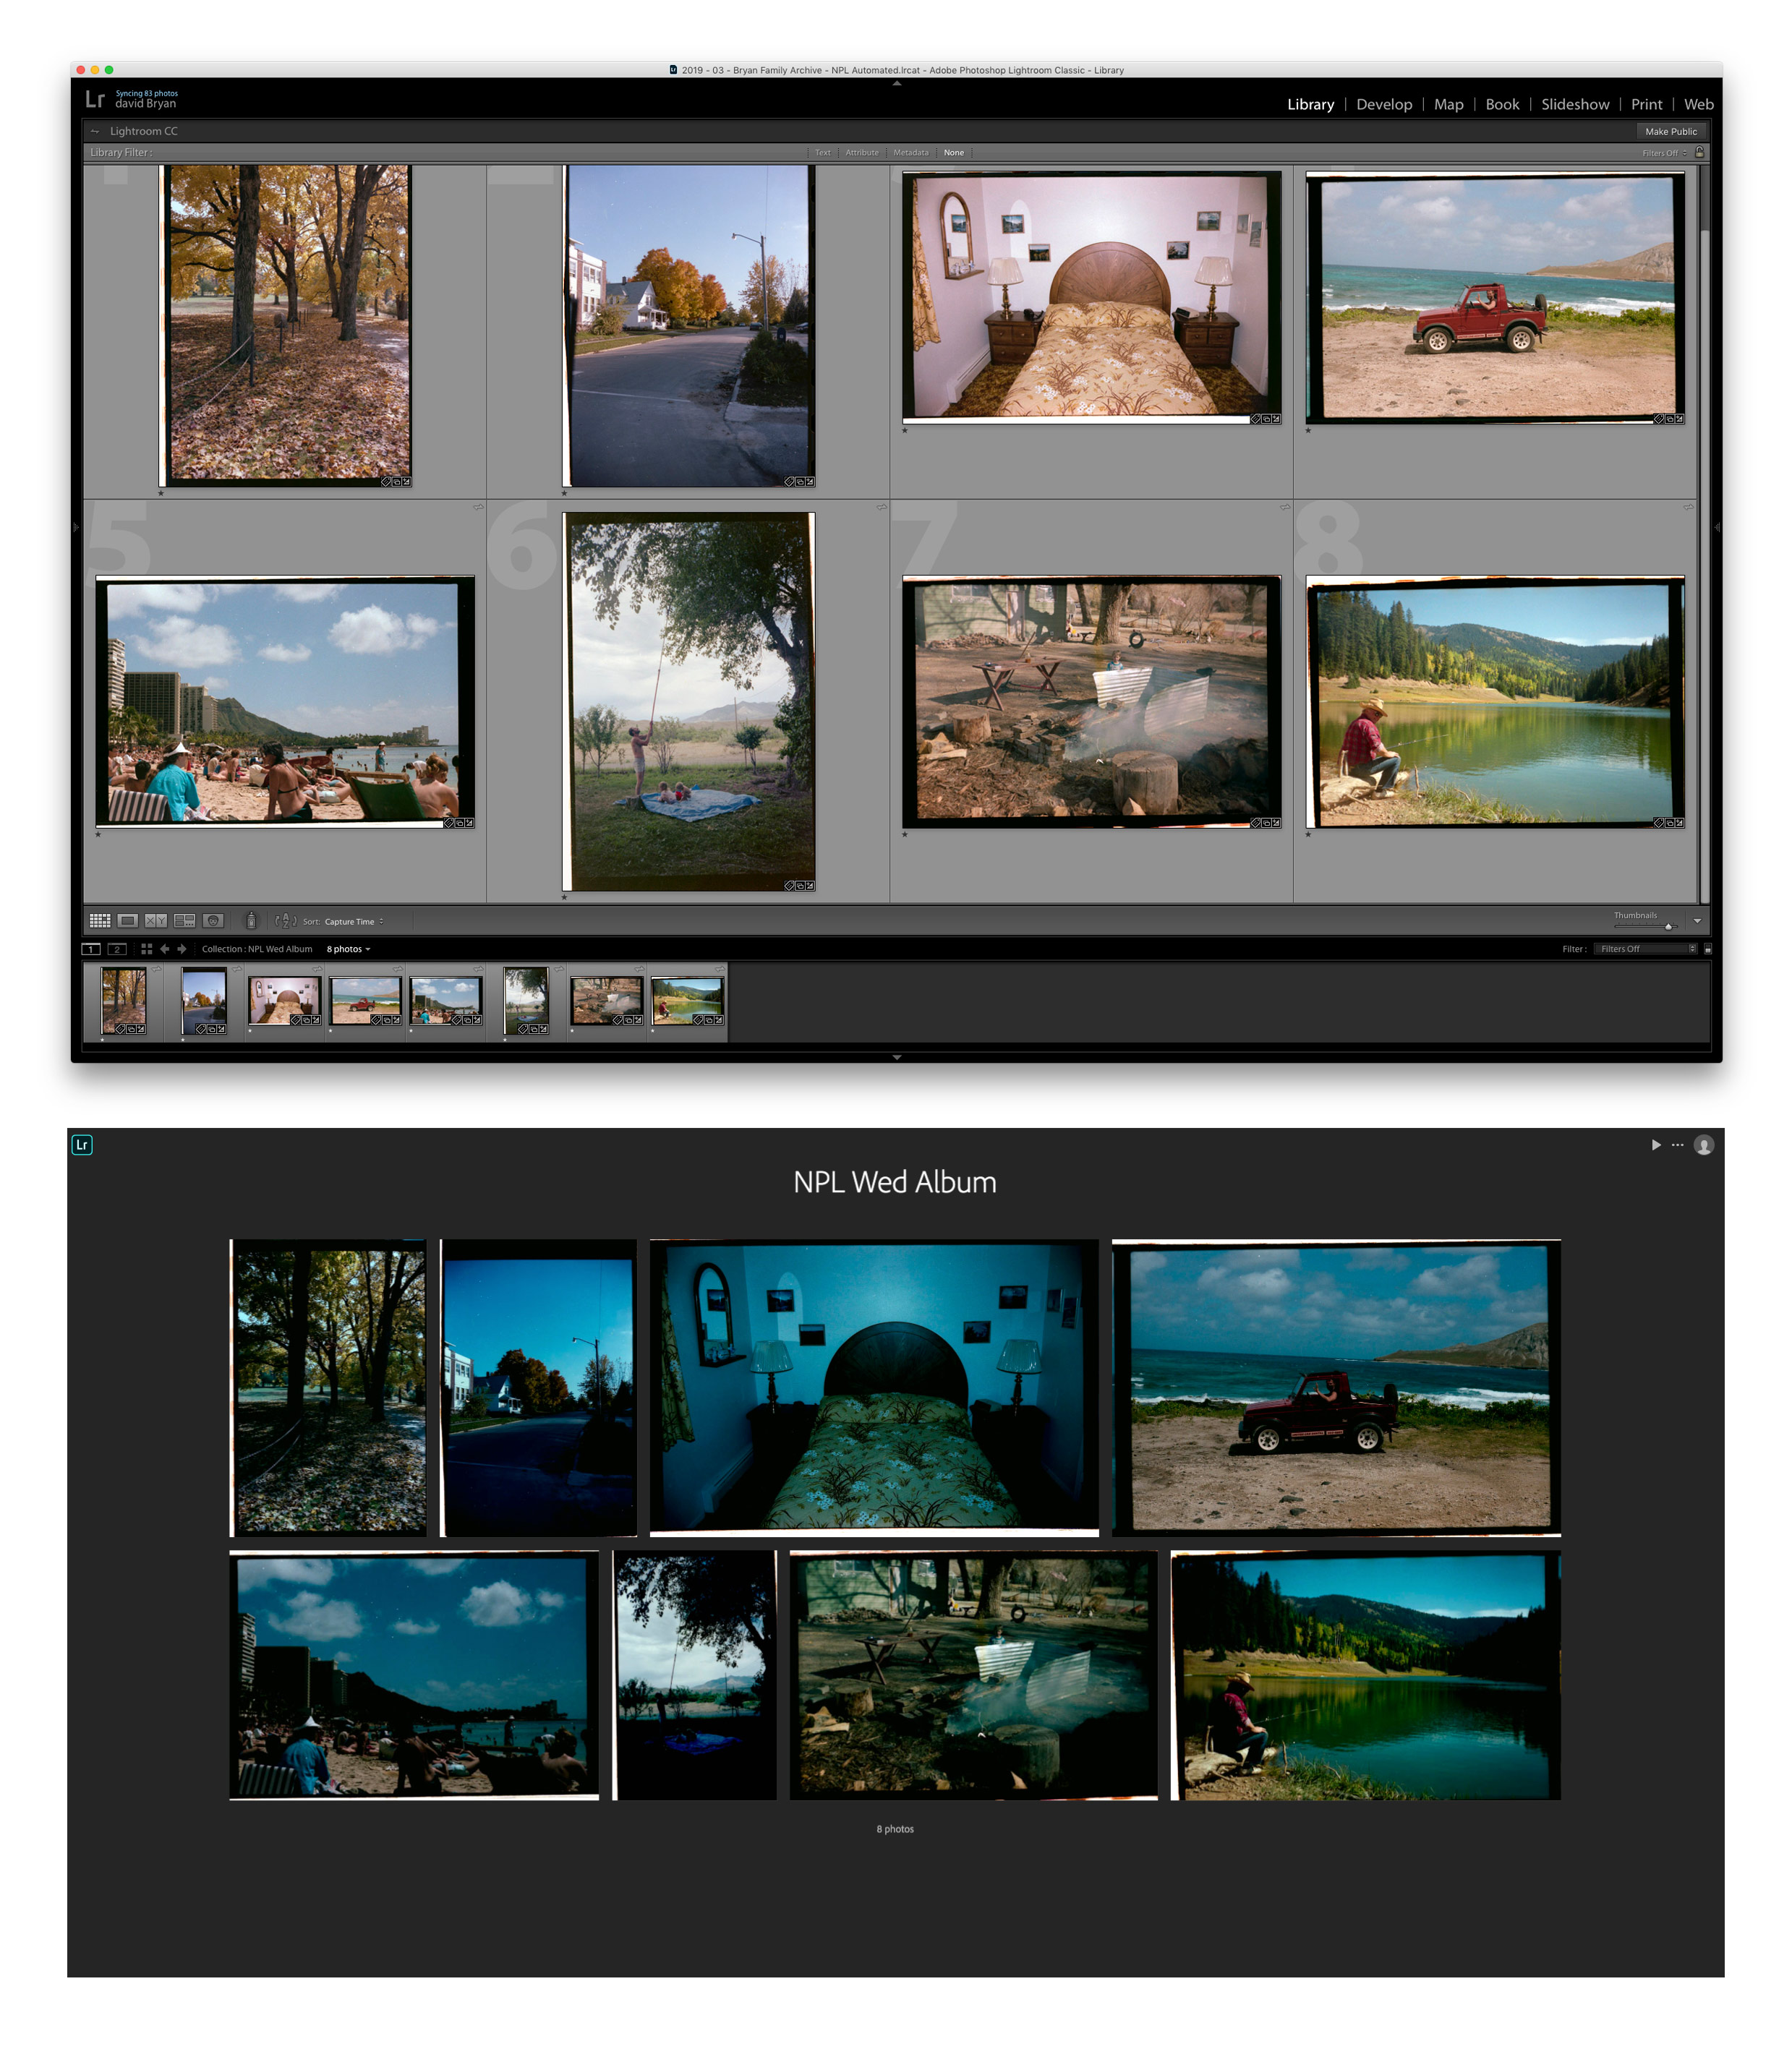Enable the Text library filter

pyautogui.click(x=823, y=153)
